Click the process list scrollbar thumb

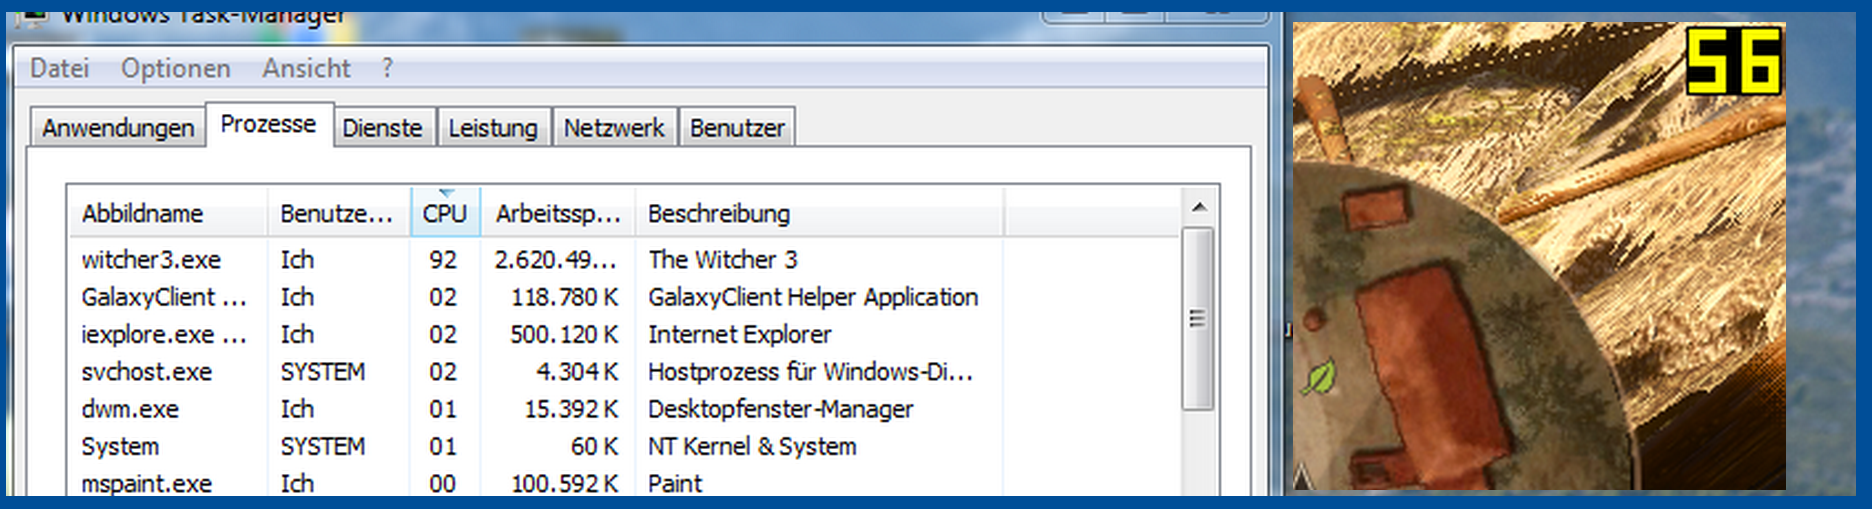click(x=1198, y=319)
